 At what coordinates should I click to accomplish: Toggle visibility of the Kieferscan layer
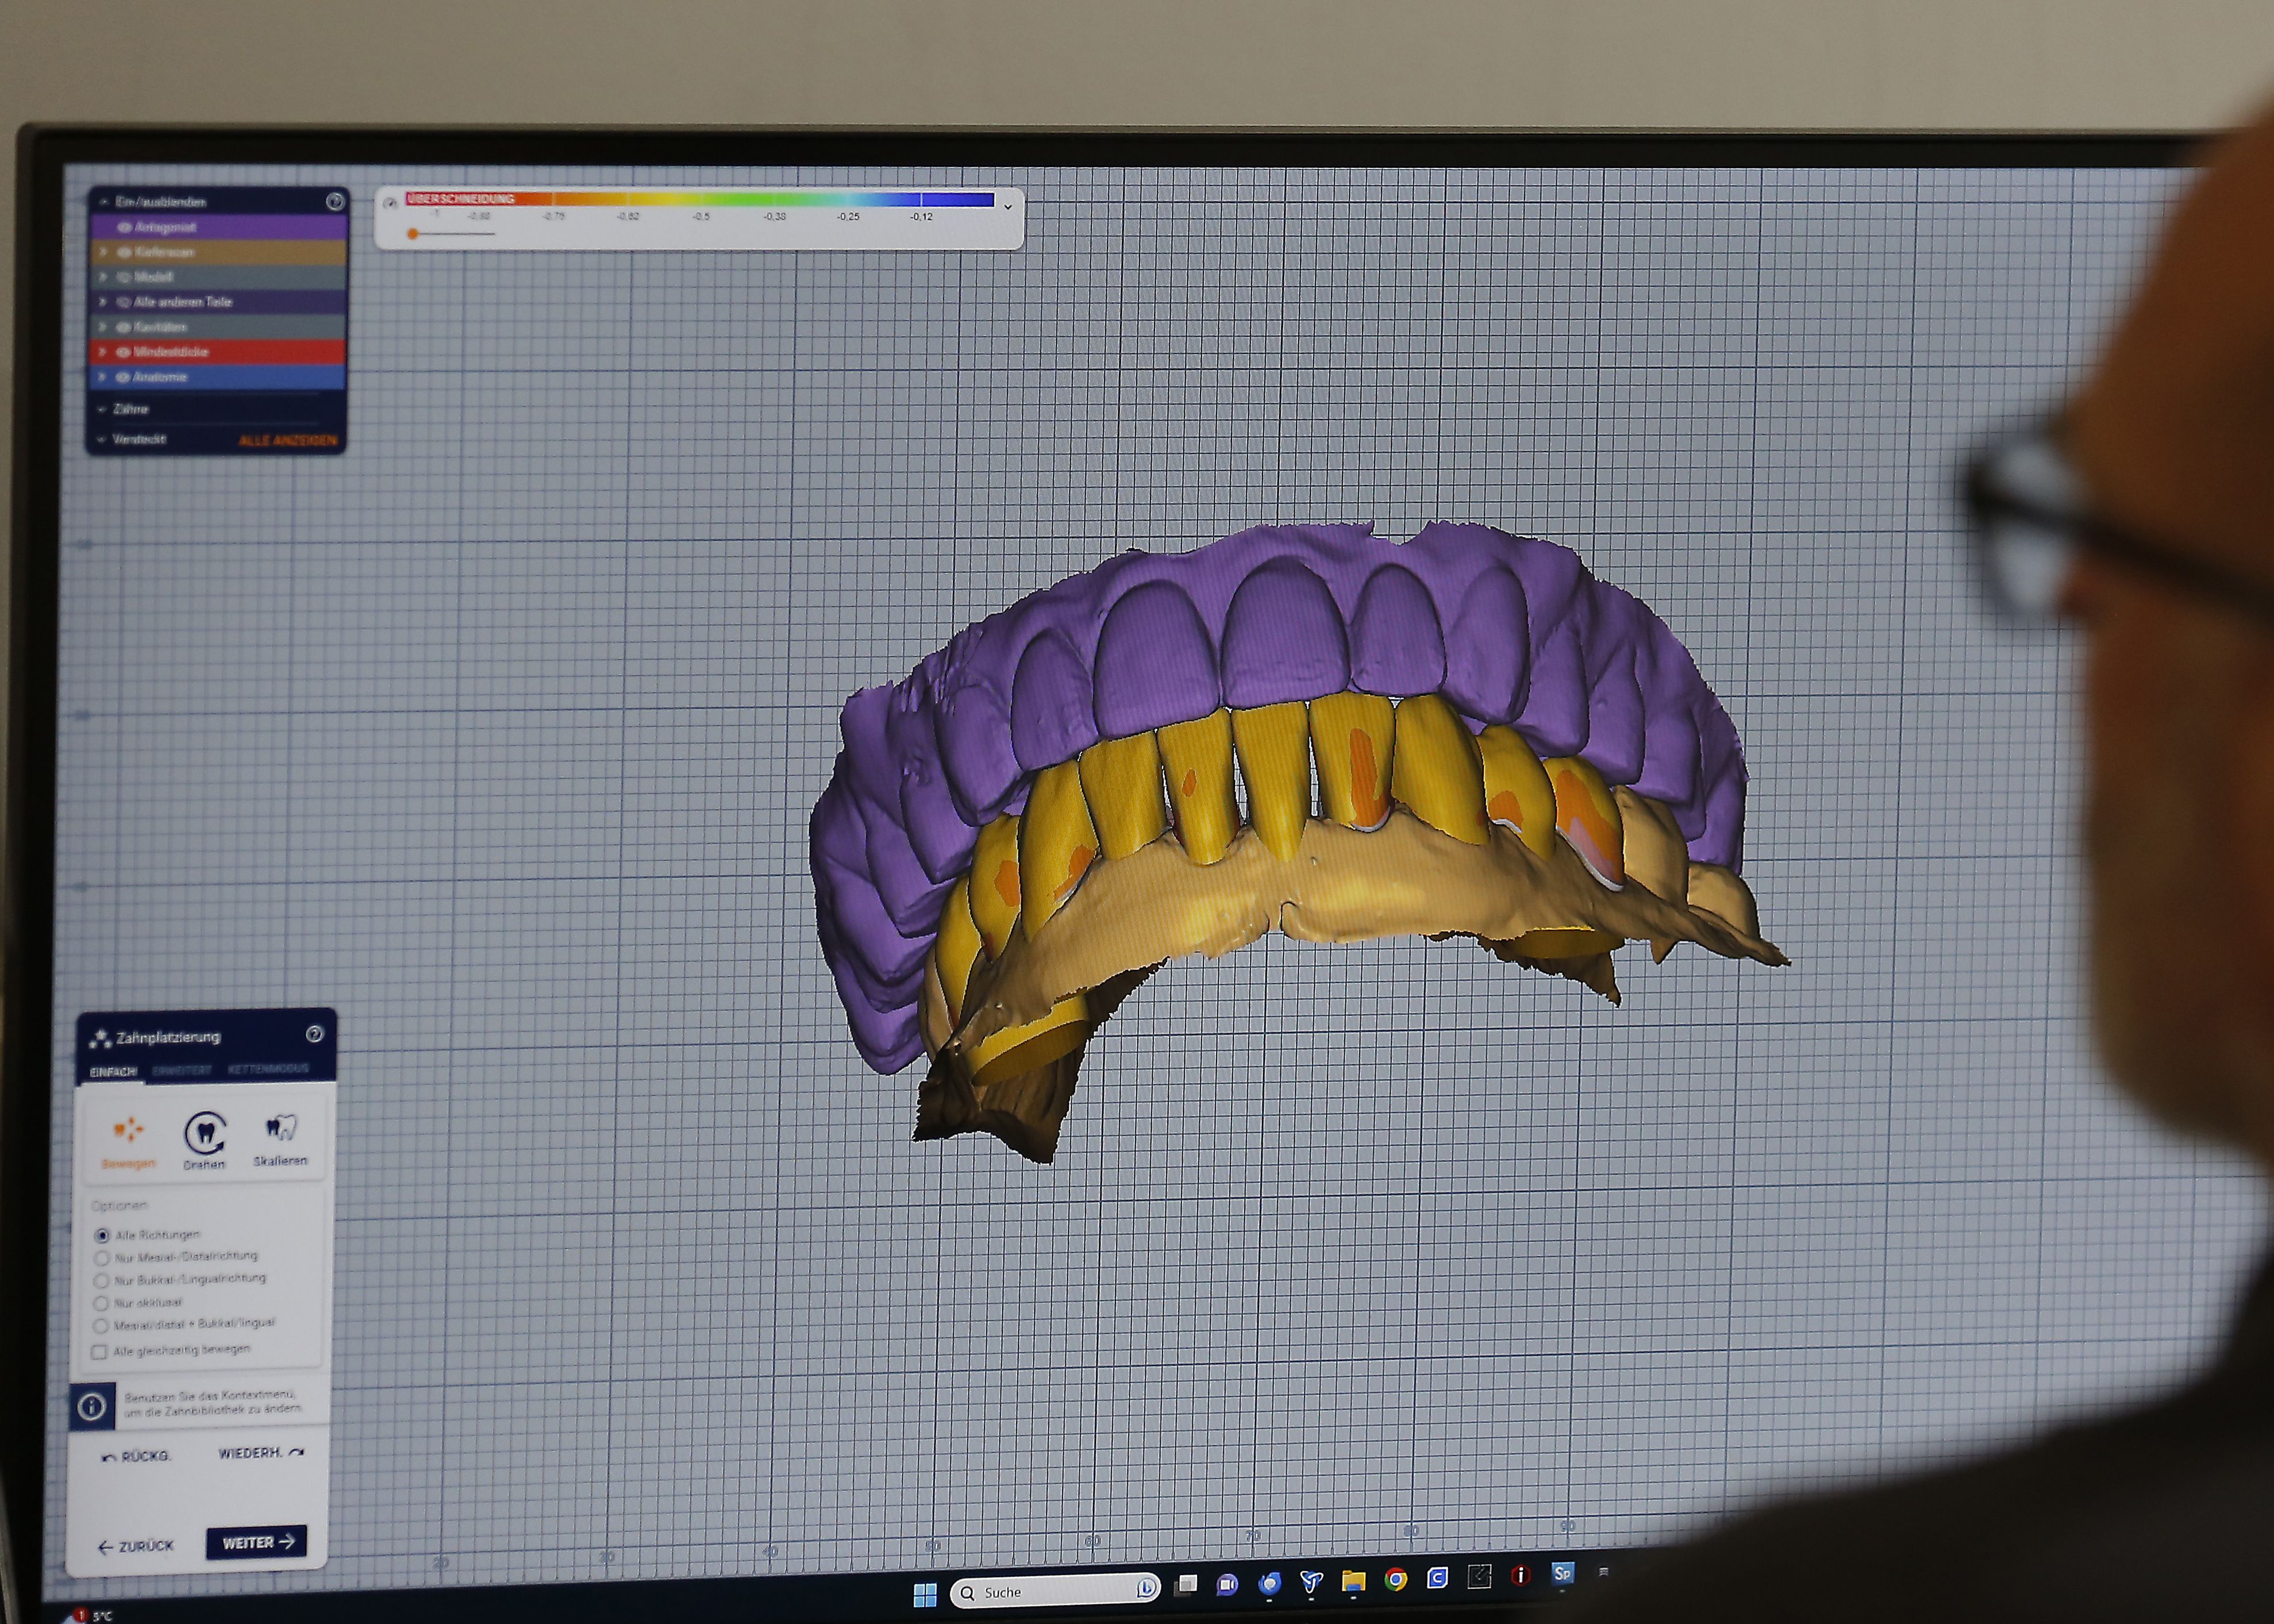coord(125,252)
